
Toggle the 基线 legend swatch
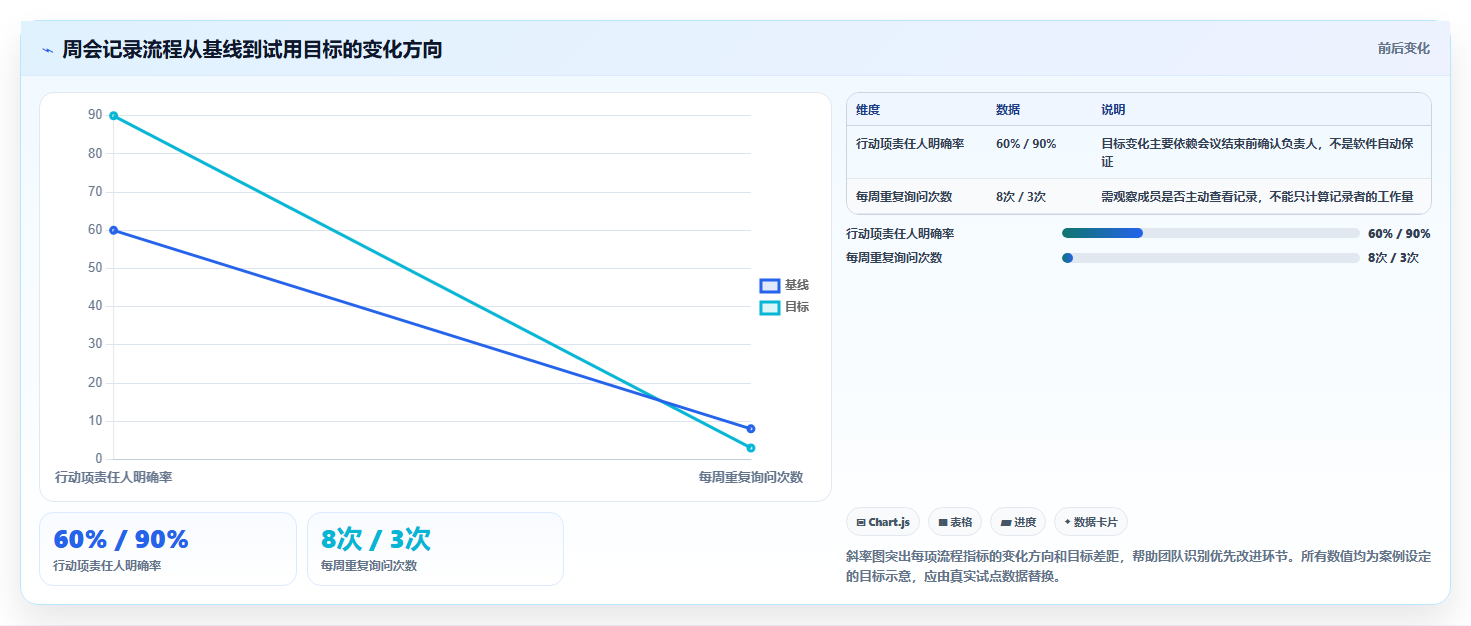point(769,286)
